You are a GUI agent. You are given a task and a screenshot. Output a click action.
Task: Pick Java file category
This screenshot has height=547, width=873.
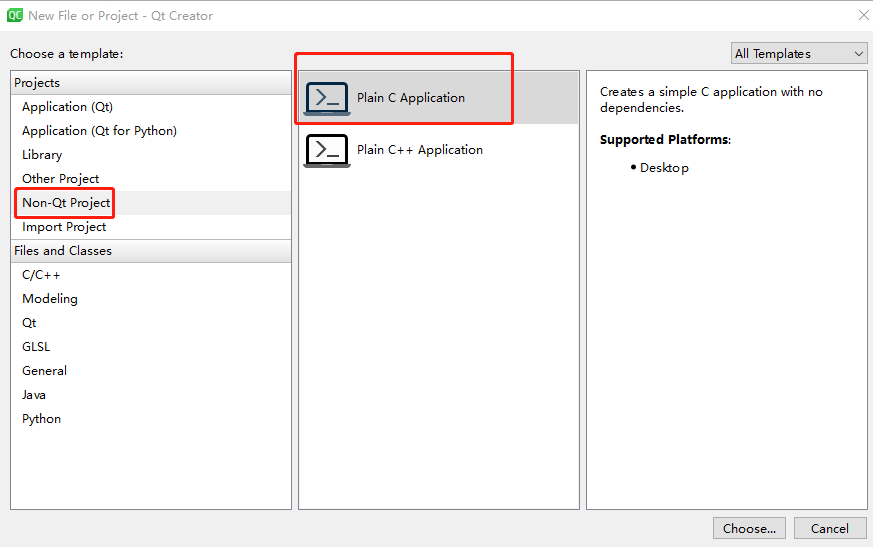[34, 395]
